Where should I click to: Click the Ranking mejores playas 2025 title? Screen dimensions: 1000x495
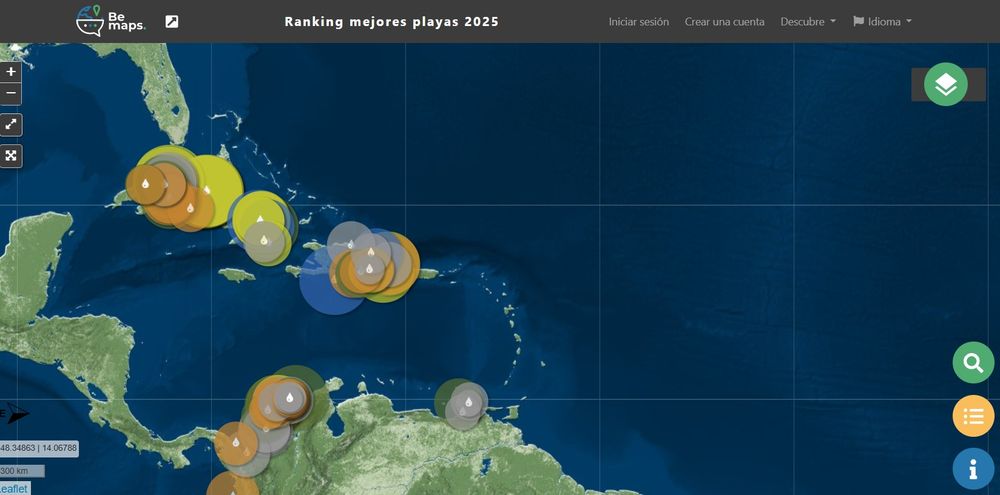392,22
